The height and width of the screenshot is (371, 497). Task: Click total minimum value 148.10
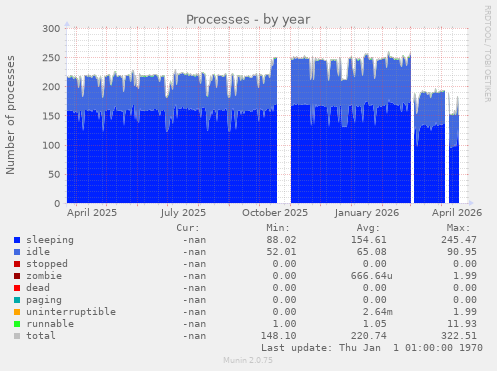click(278, 336)
